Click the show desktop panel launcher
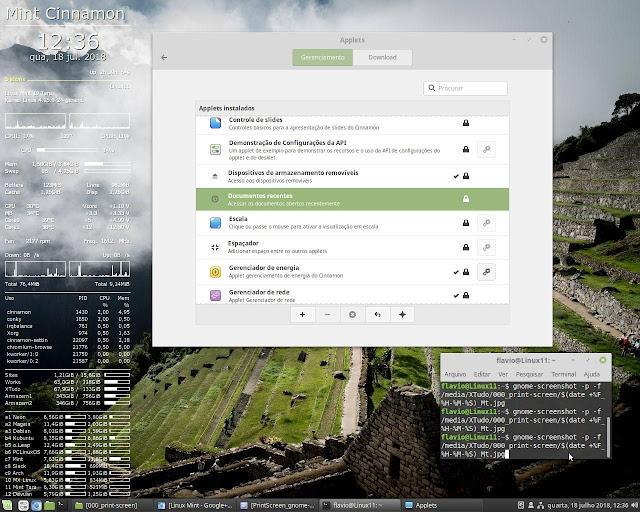Image resolution: width=640 pixels, height=512 pixels. pos(23,505)
